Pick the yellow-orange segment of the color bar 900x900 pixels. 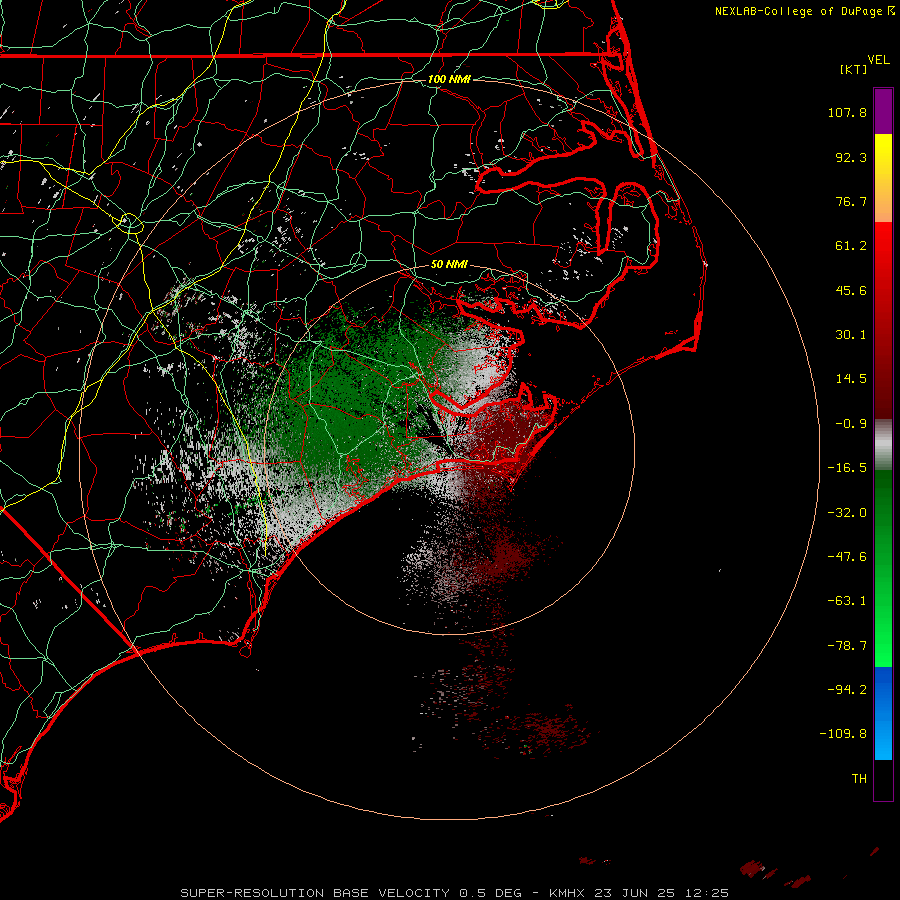(883, 178)
